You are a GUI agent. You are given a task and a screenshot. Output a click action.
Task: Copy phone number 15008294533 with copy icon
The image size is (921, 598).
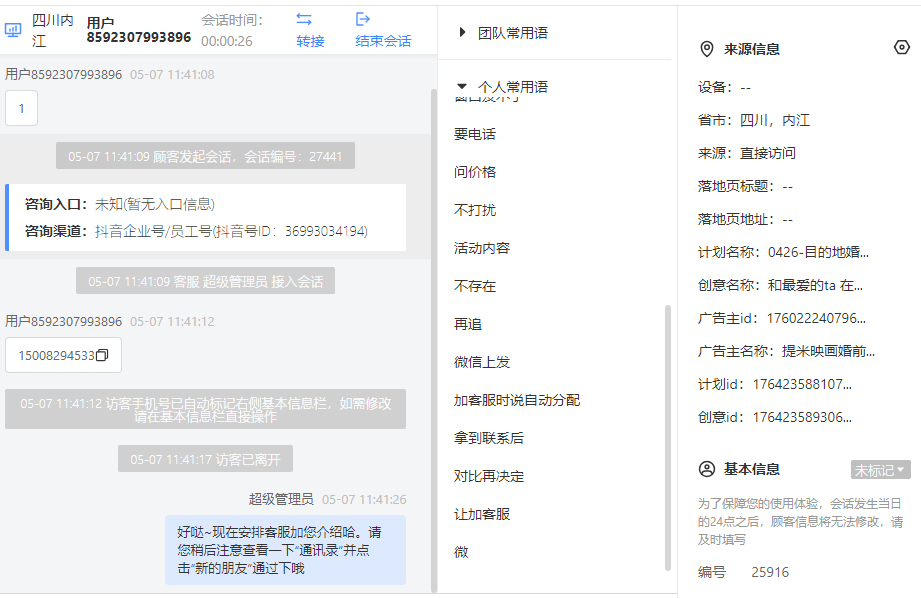102,355
